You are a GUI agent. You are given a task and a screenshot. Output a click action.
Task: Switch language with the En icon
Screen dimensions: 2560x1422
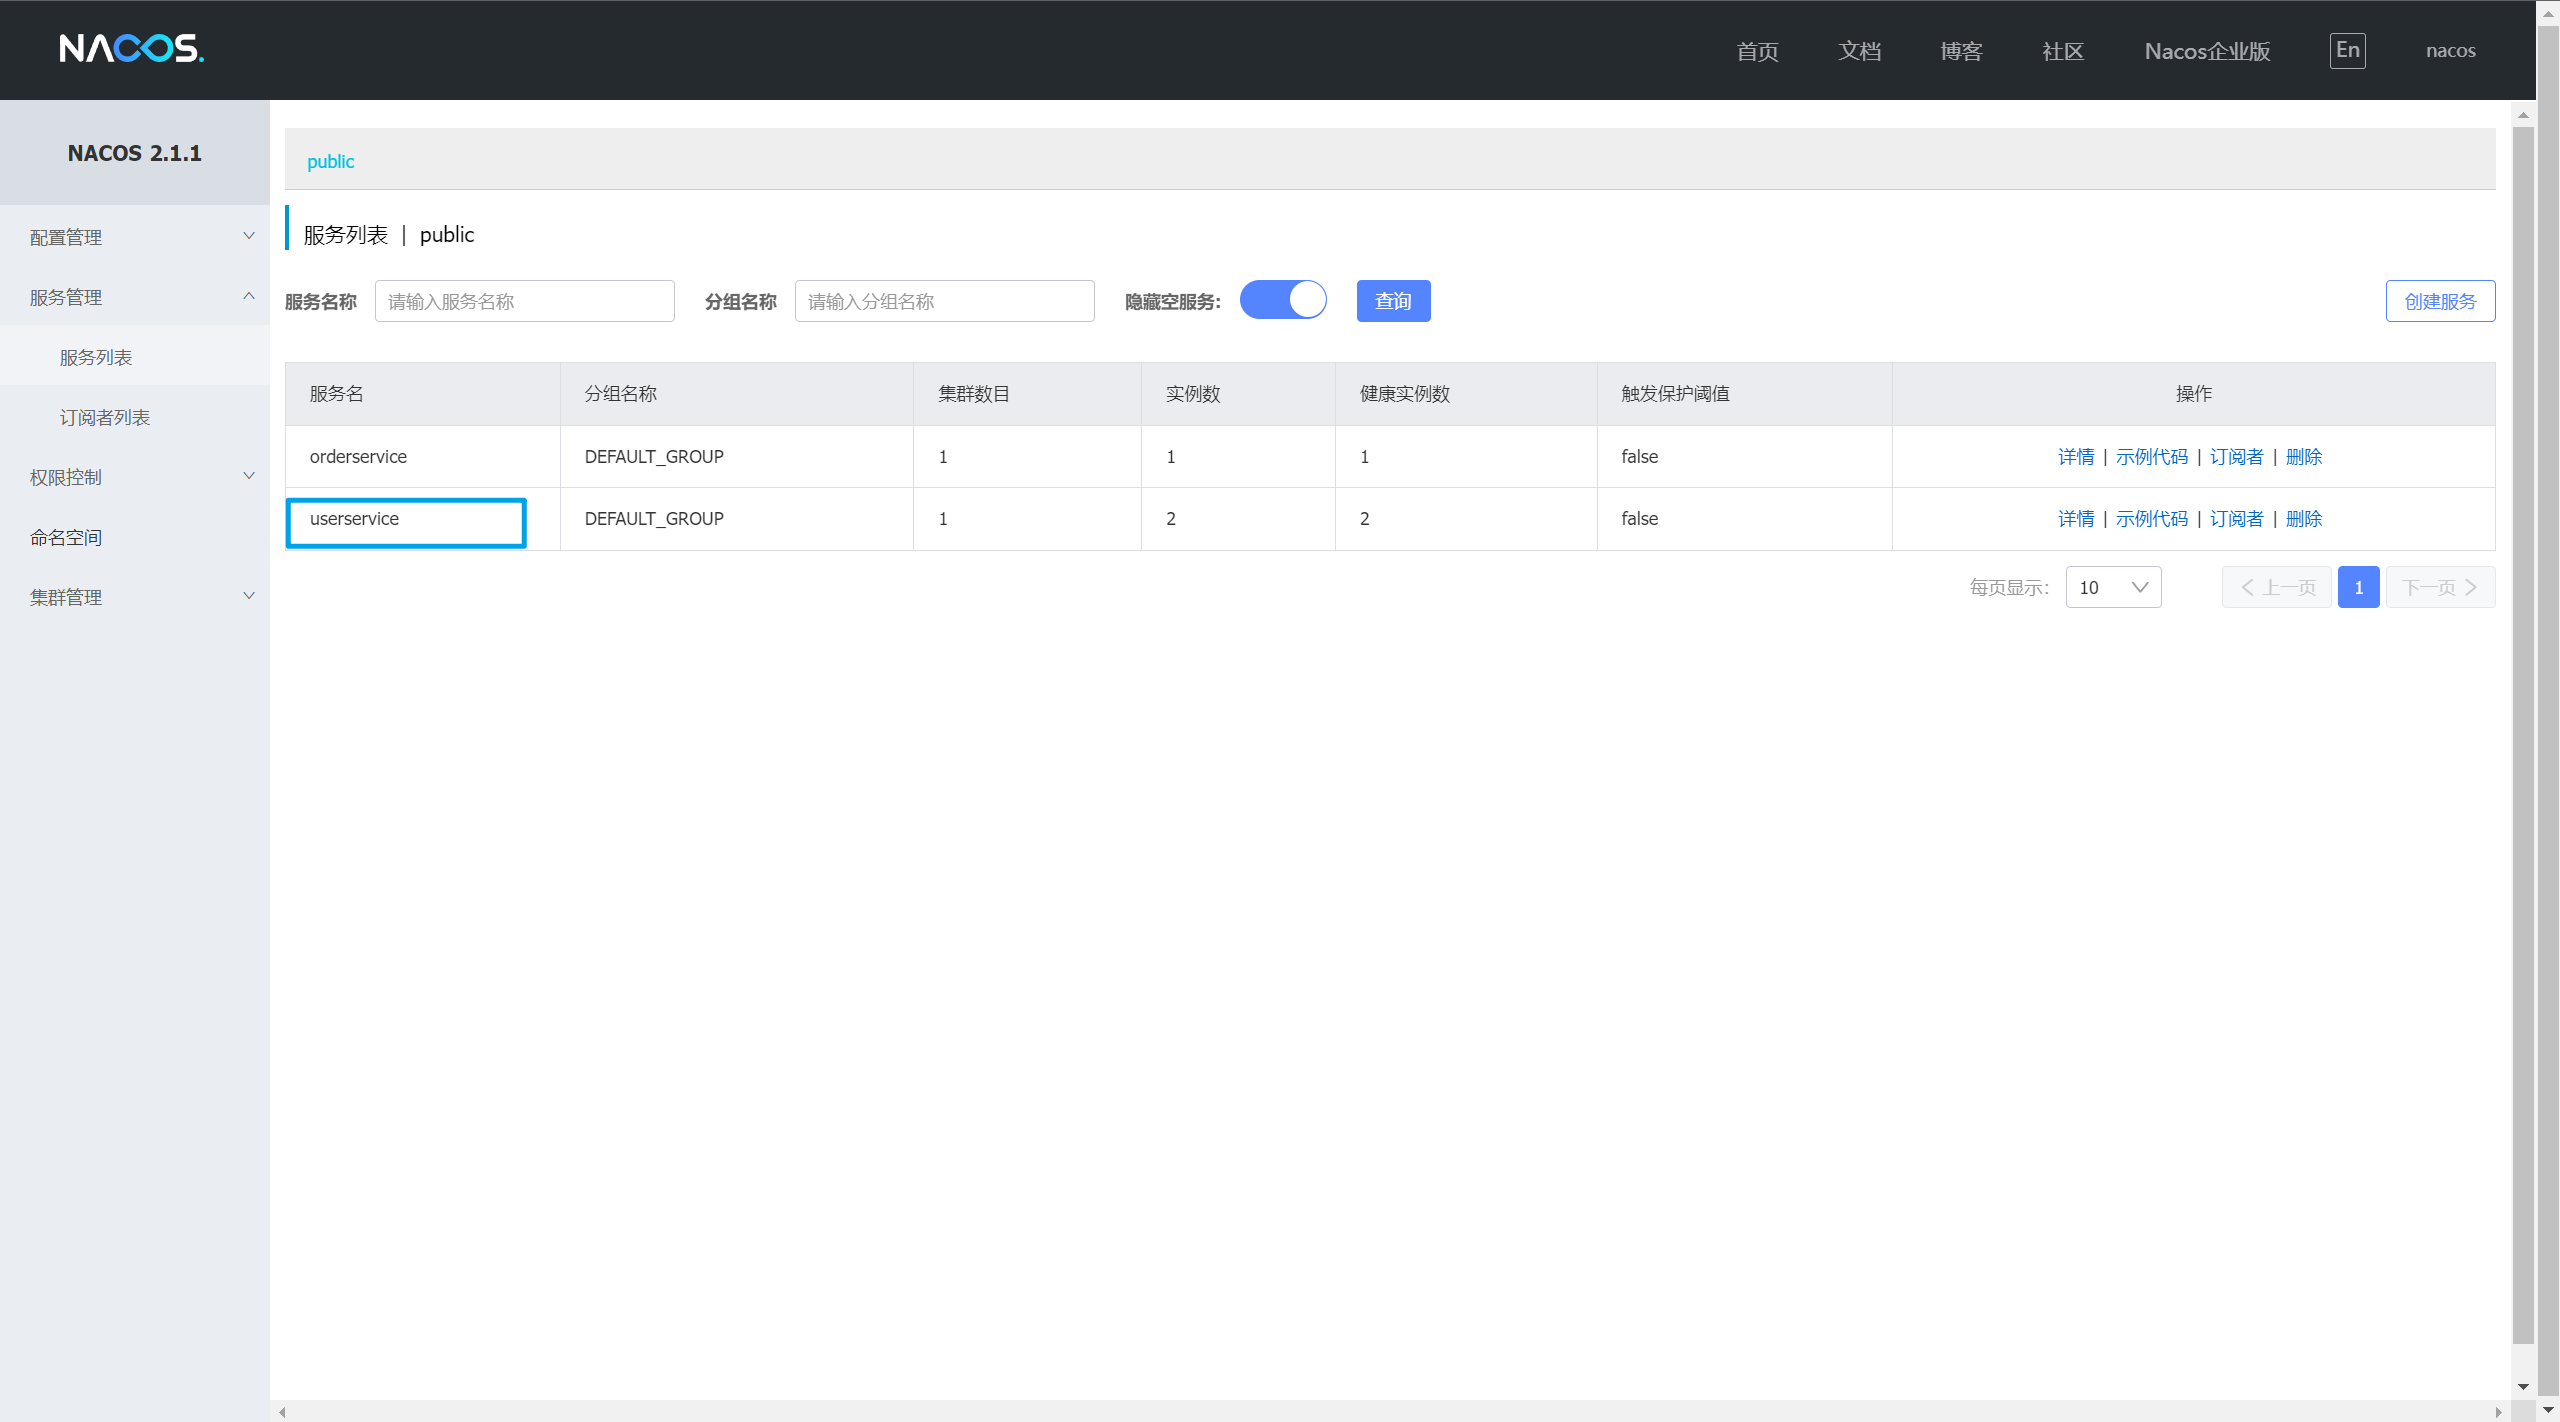click(x=2346, y=50)
